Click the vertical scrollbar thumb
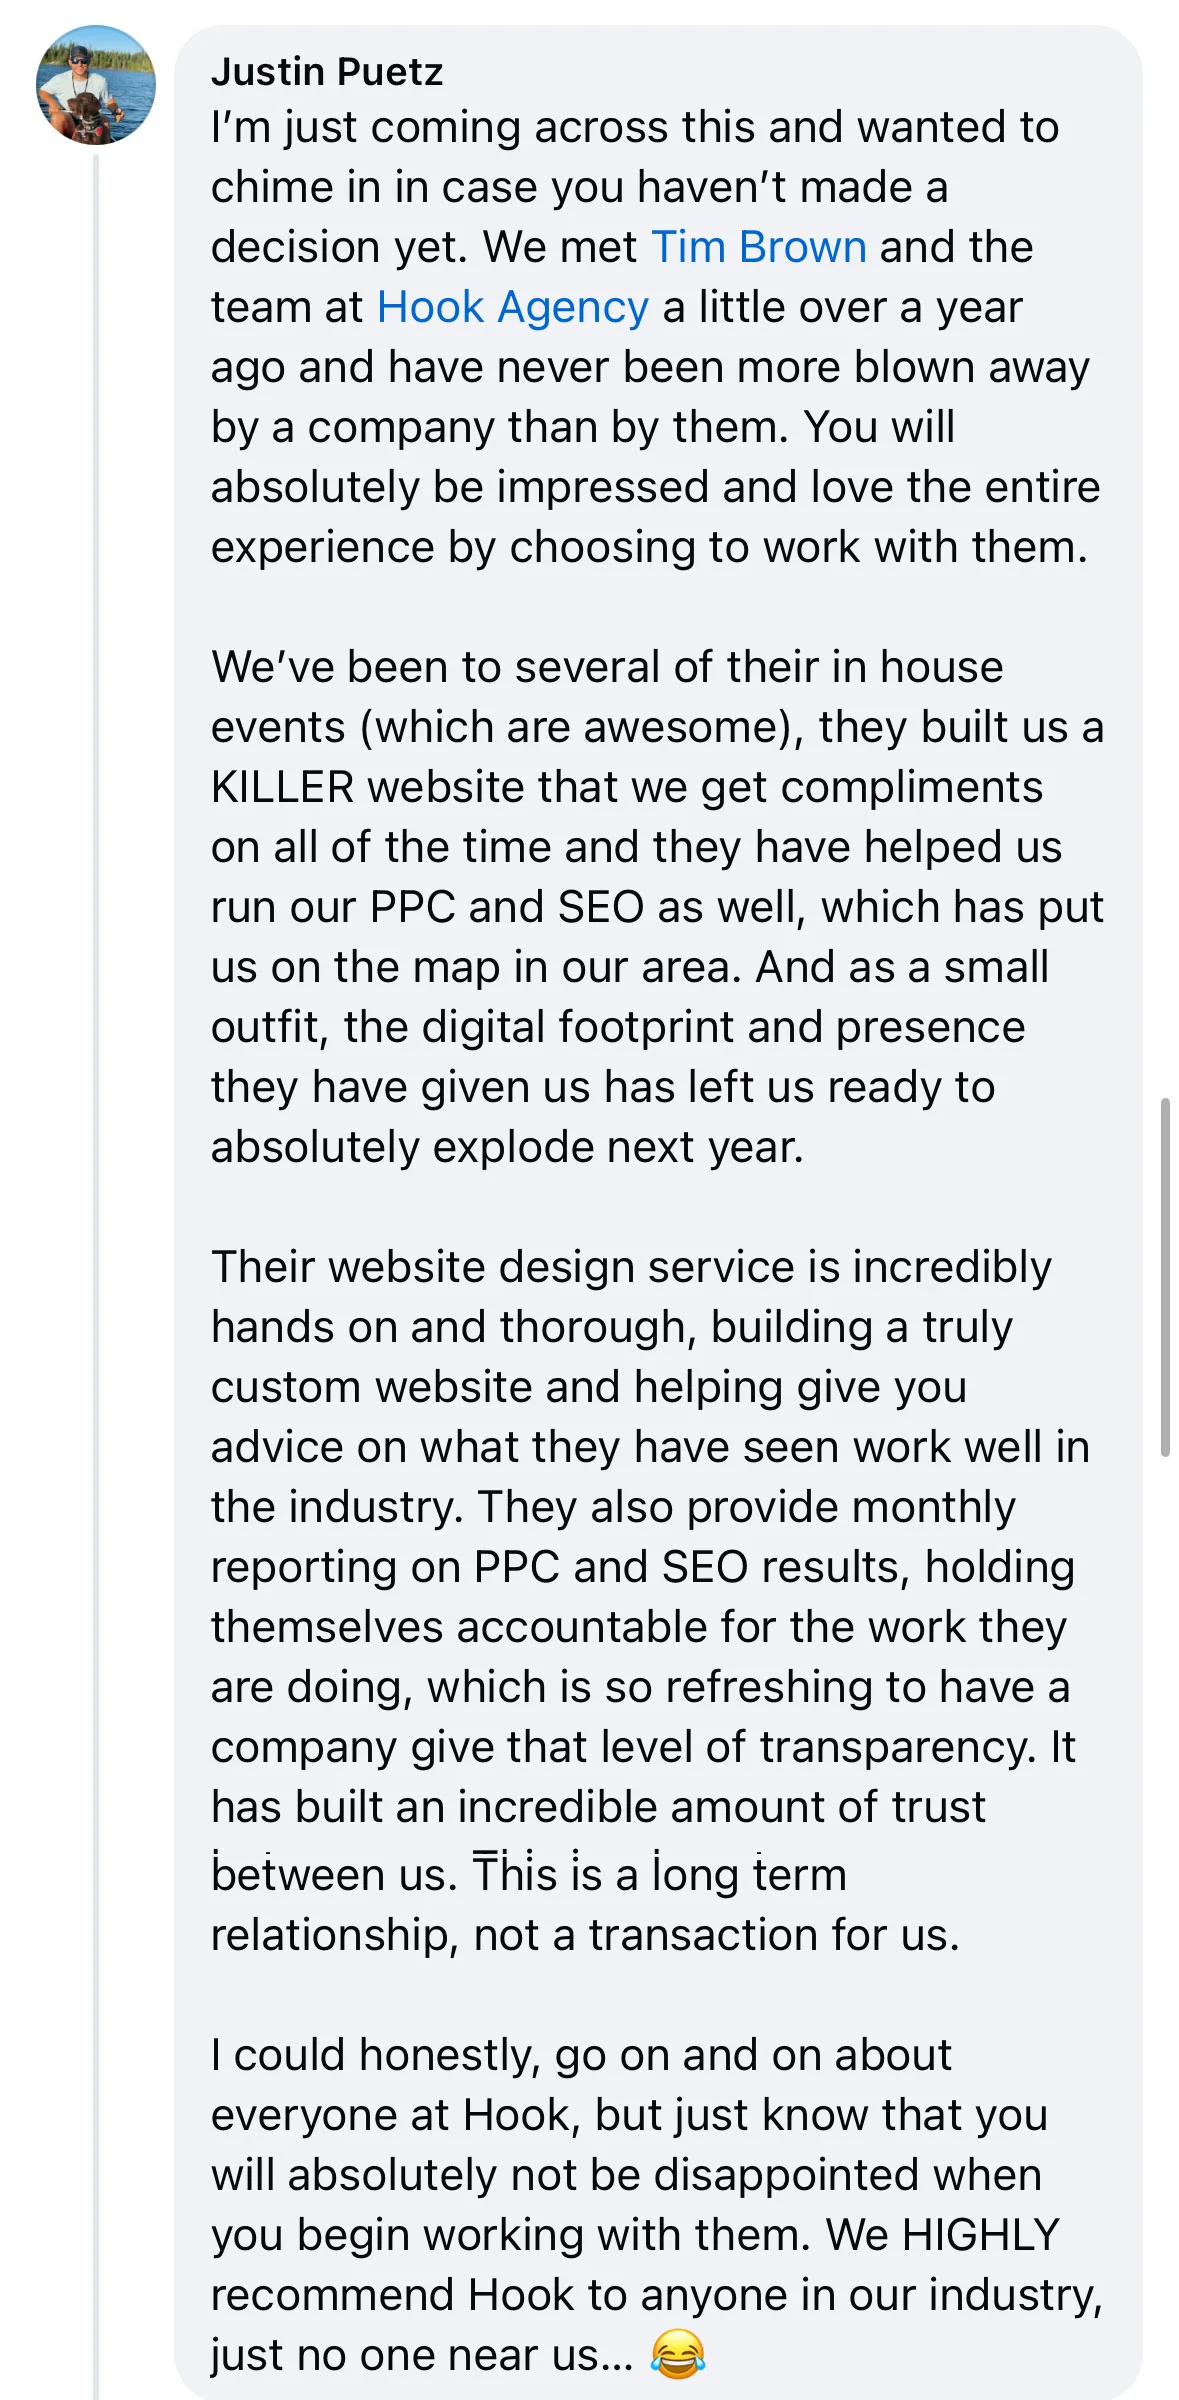 point(1164,1276)
